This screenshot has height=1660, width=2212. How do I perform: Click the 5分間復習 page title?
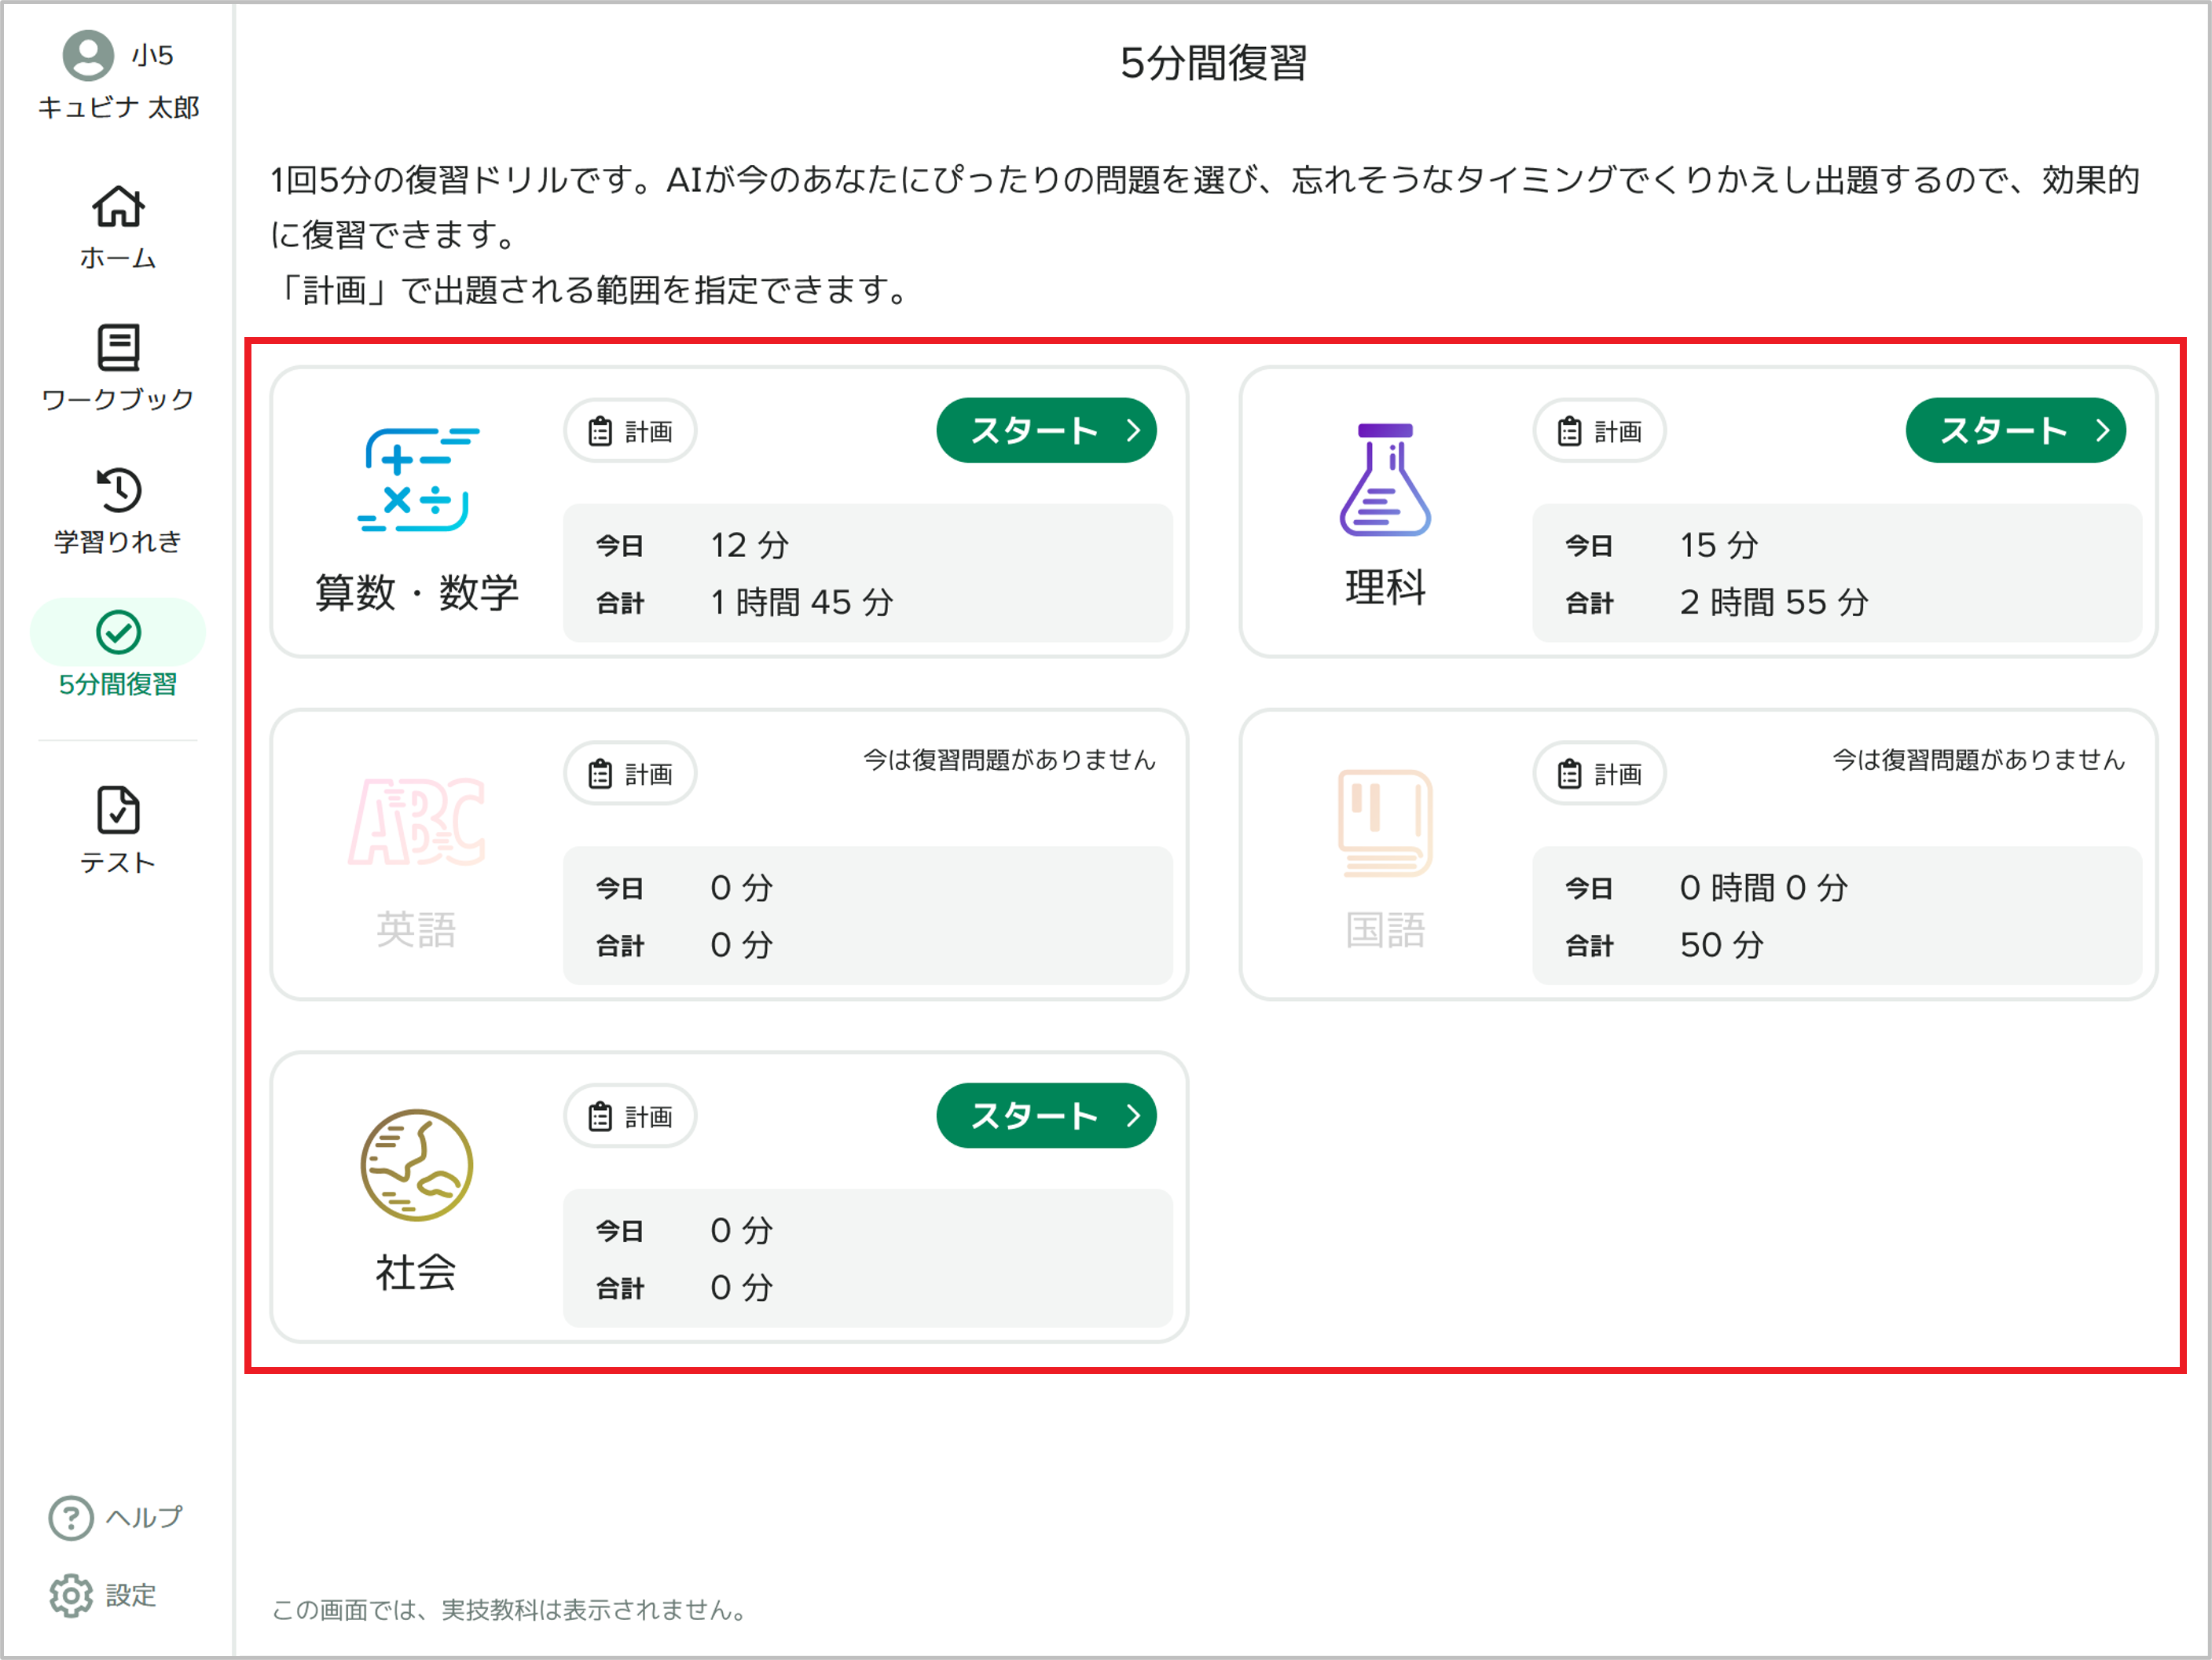(1213, 63)
